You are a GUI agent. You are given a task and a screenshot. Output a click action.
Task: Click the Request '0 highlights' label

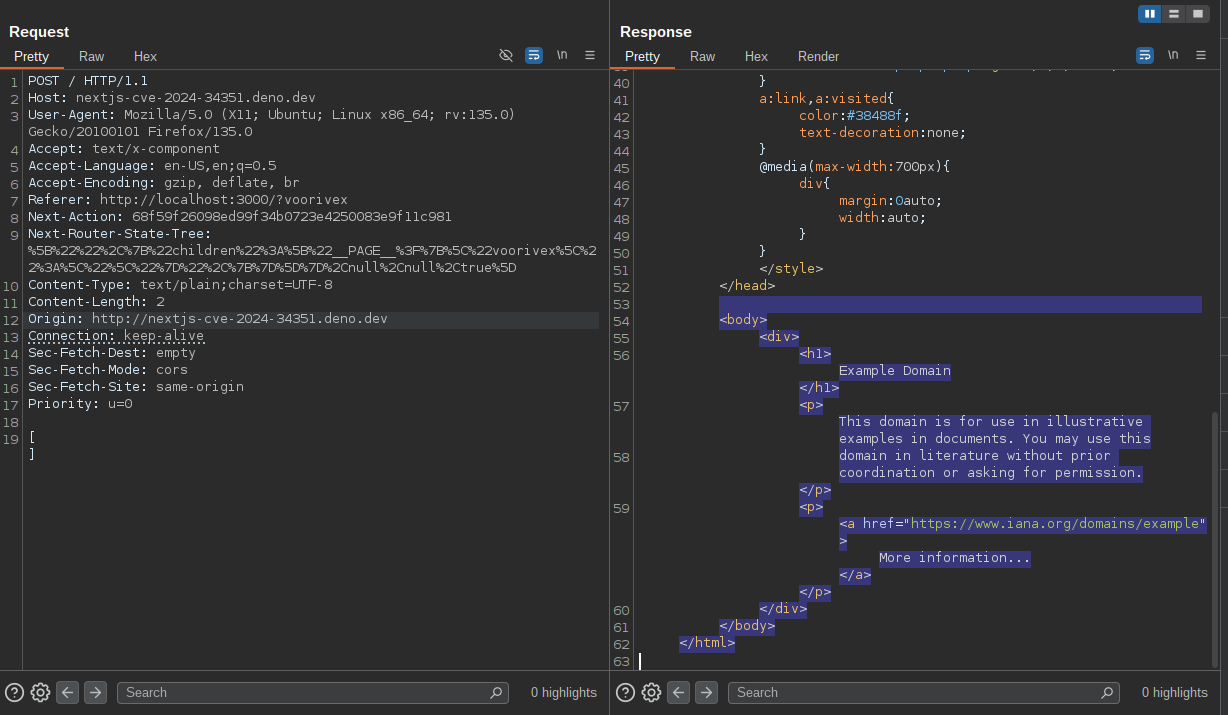564,692
